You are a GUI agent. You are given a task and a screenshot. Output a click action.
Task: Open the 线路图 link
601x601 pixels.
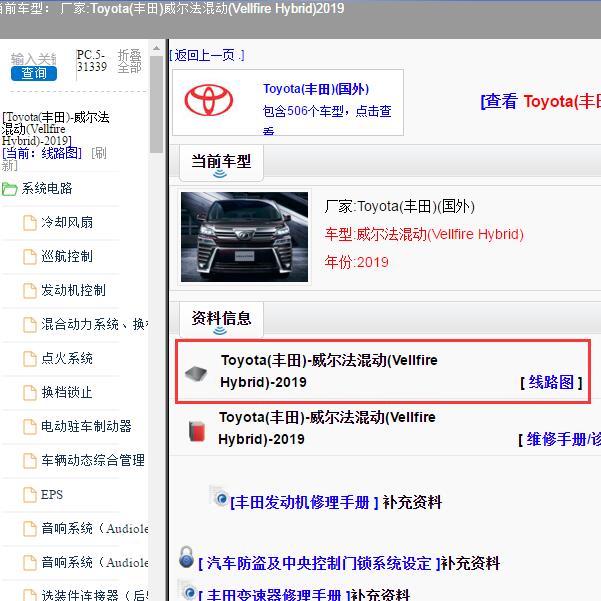551,382
